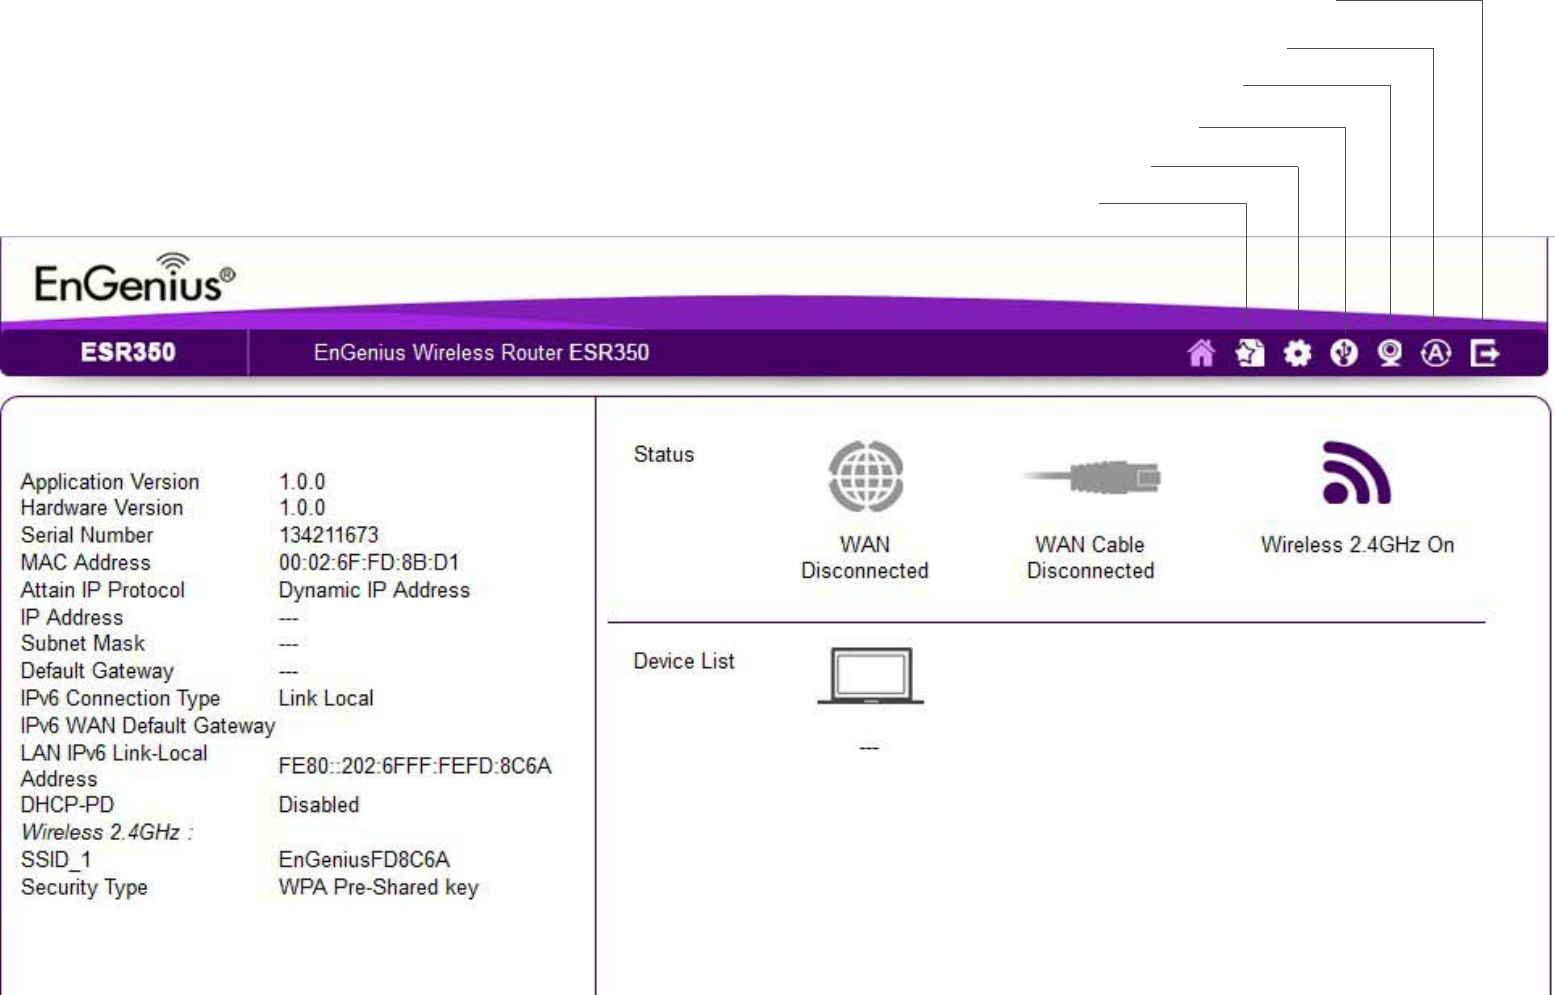This screenshot has width=1555, height=995.
Task: Click the 'WAN Disconnected' status text
Action: [x=865, y=558]
